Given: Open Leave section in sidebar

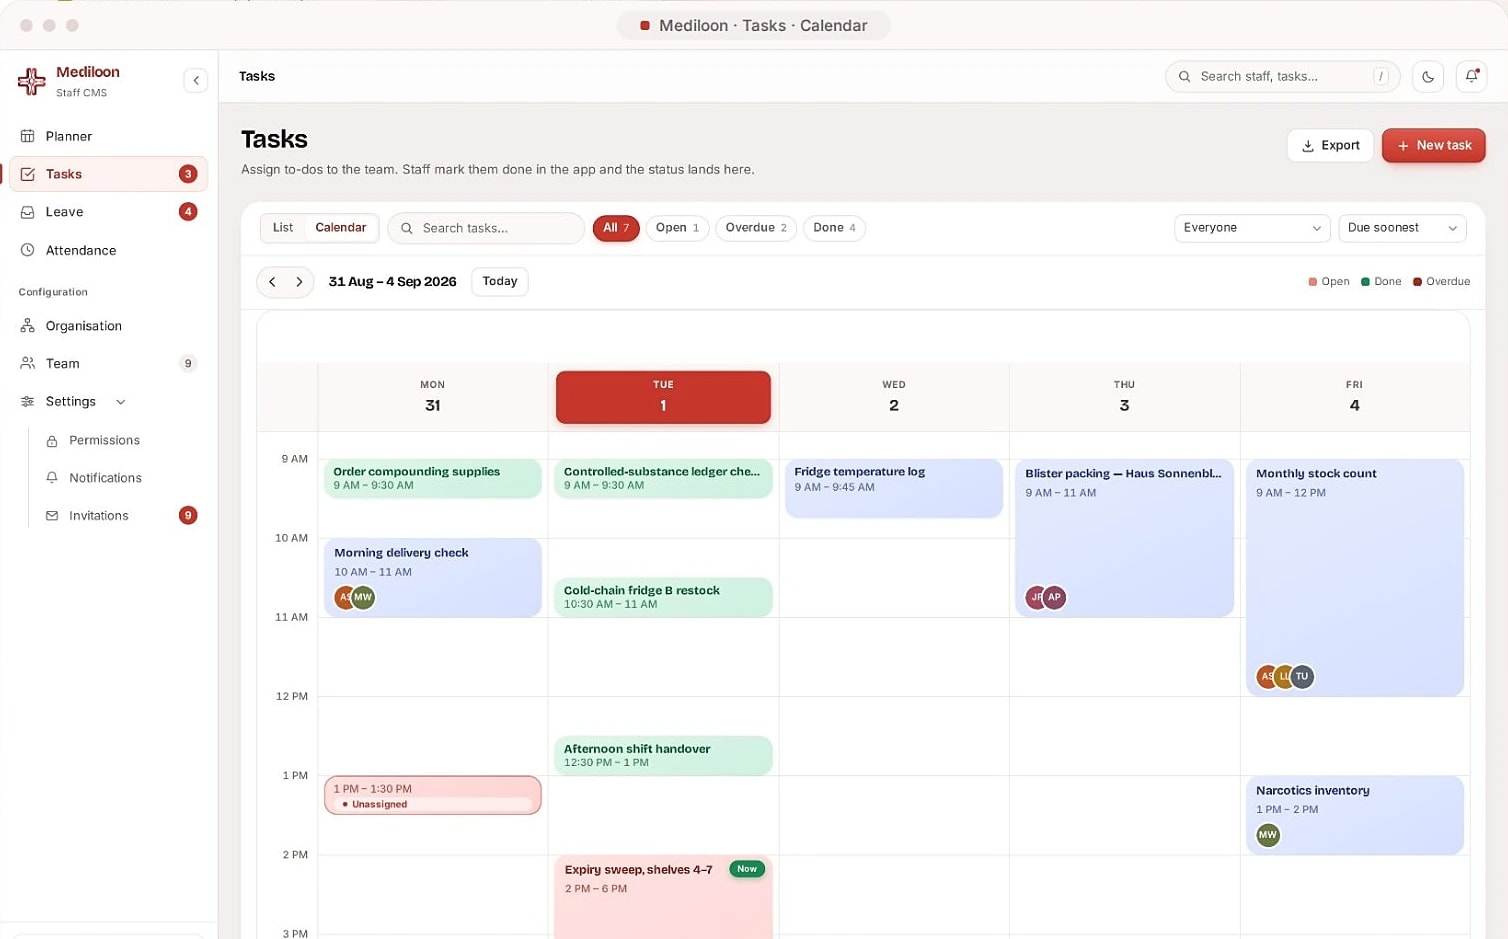Looking at the screenshot, I should (108, 212).
